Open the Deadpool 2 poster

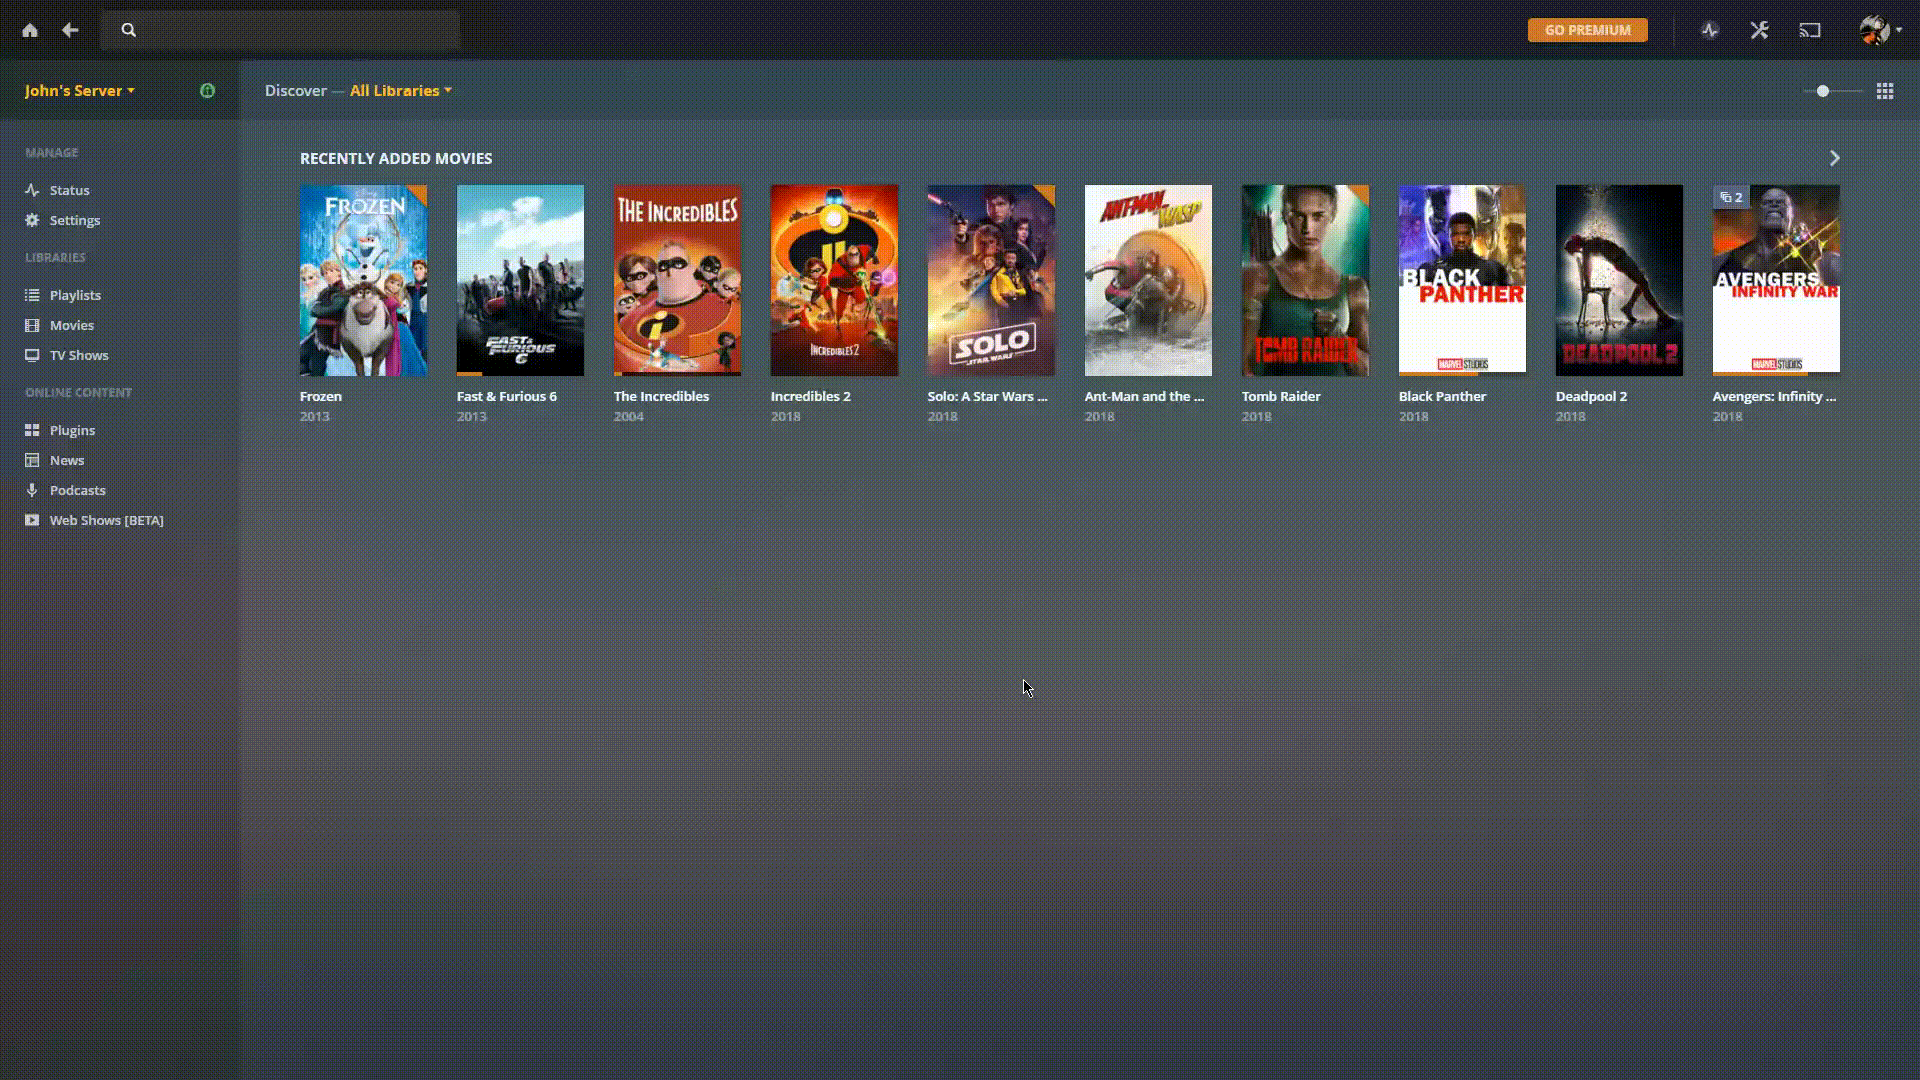pyautogui.click(x=1619, y=280)
